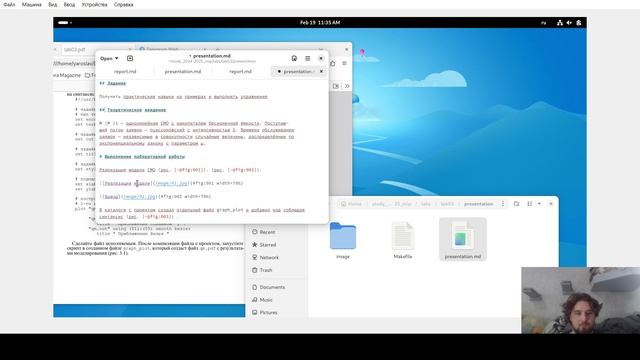Click the browser extensions icon beside hamburger
640x360 pixels.
(333, 63)
